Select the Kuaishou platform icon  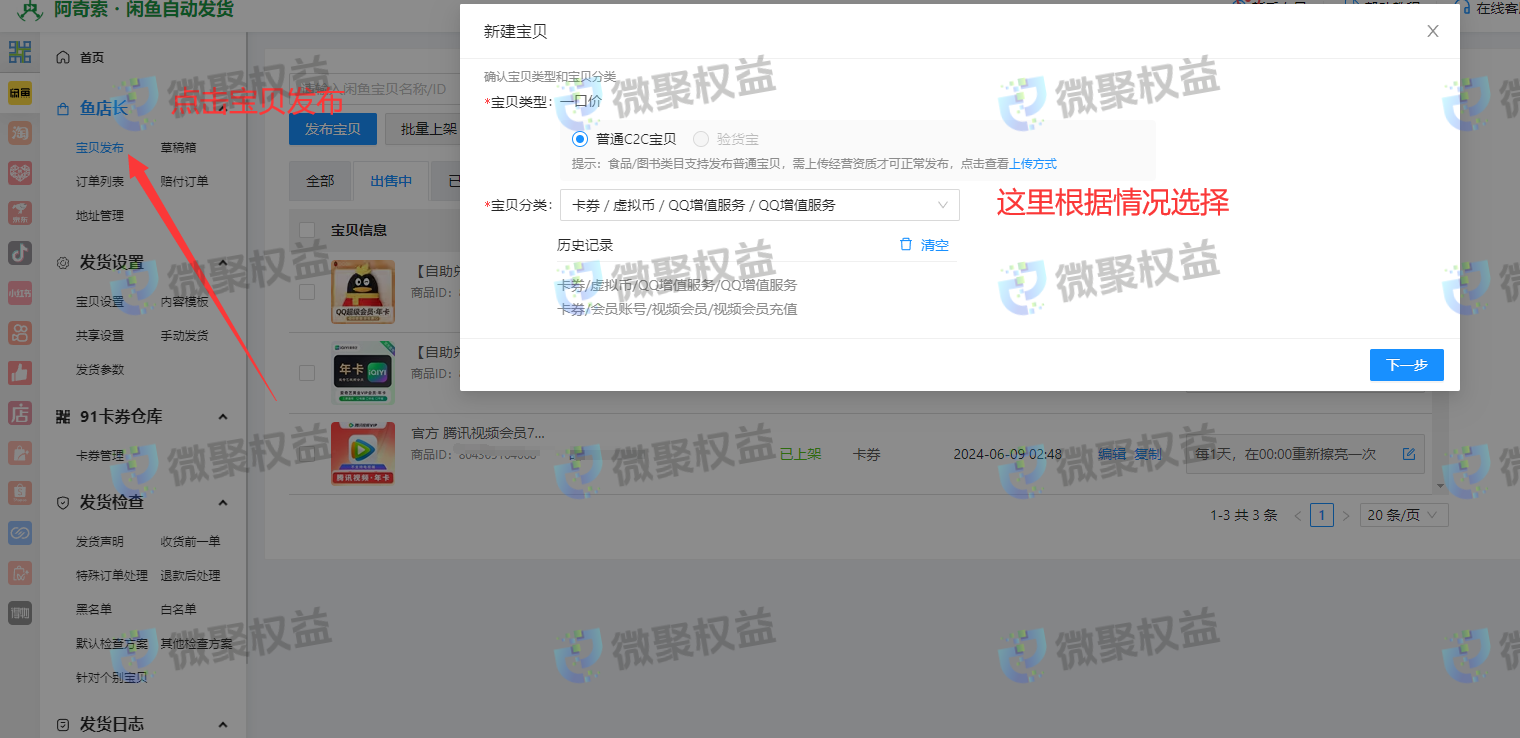point(20,332)
